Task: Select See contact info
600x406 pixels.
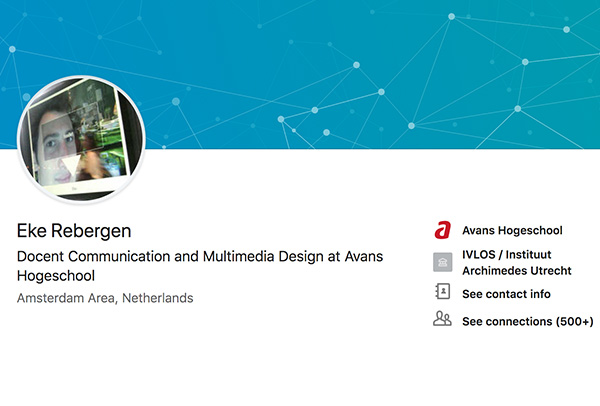Action: pyautogui.click(x=506, y=294)
